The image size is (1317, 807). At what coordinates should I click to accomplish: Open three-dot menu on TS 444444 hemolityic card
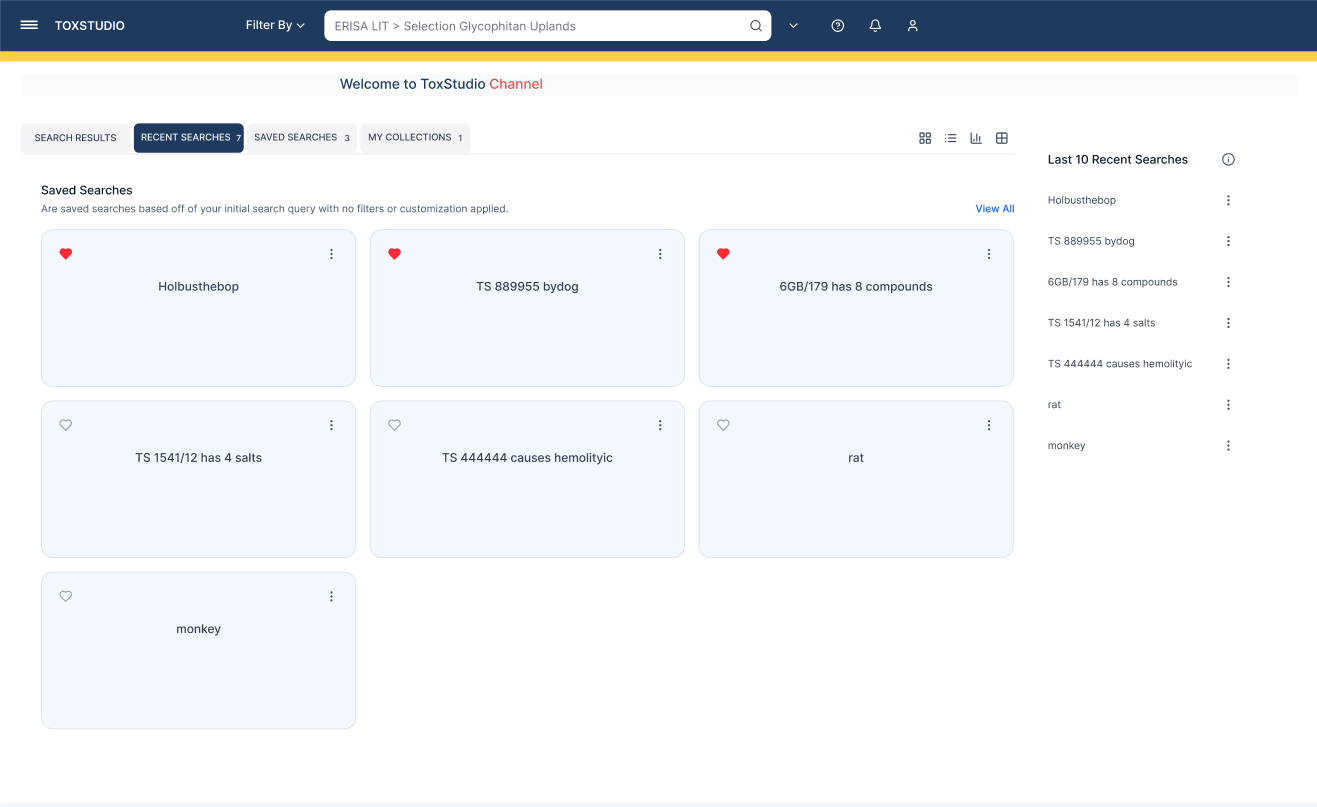tap(660, 425)
